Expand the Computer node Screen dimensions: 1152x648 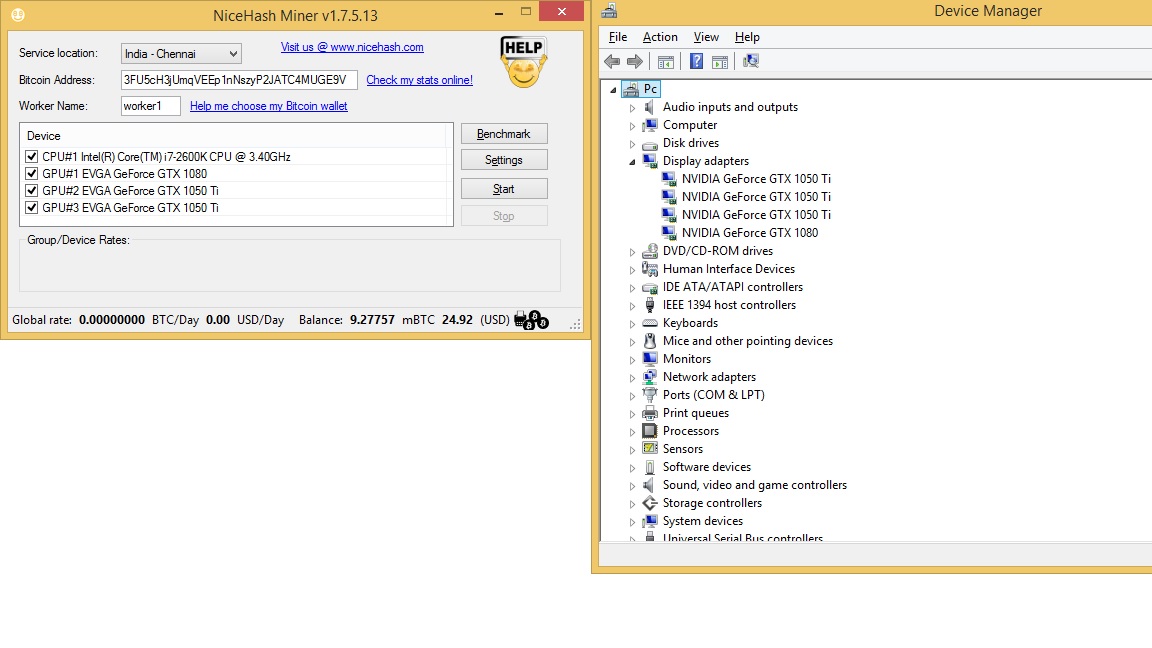coord(632,126)
